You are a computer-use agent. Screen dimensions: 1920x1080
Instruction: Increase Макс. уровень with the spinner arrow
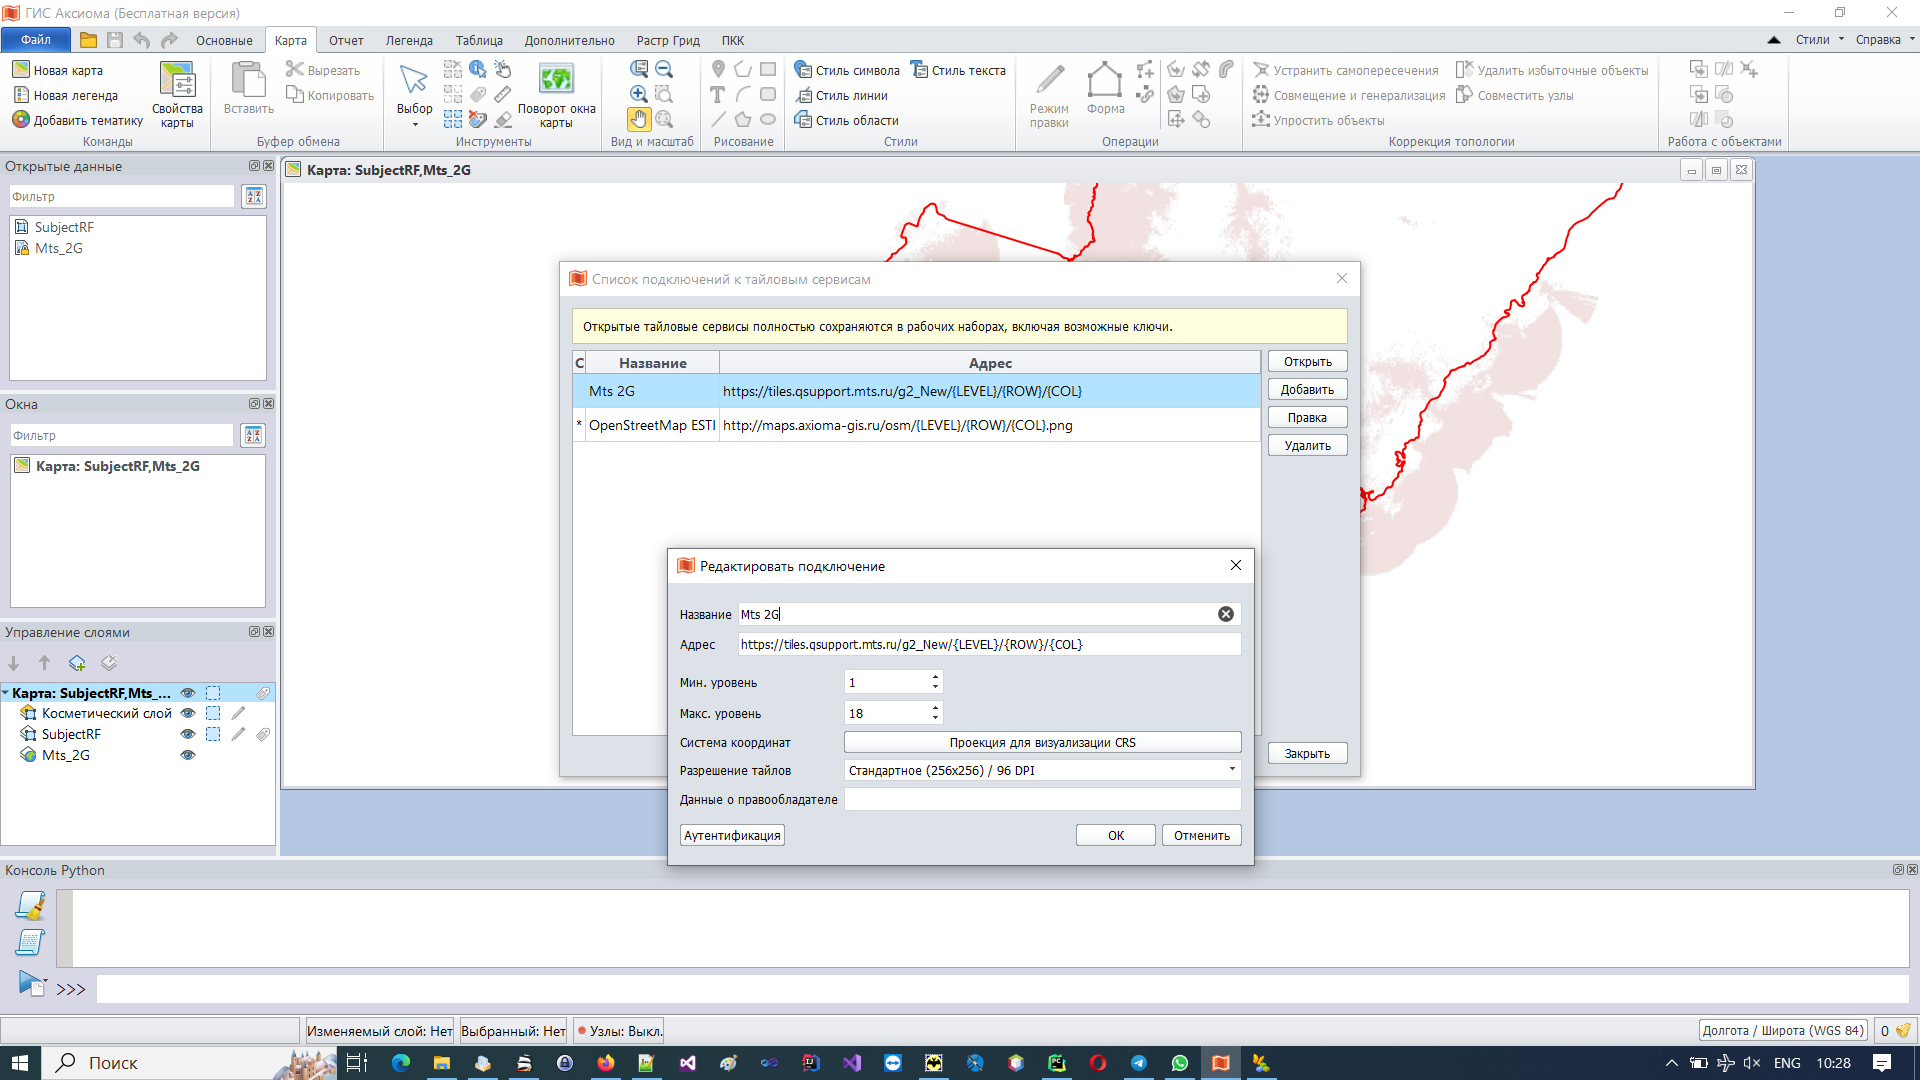point(935,707)
